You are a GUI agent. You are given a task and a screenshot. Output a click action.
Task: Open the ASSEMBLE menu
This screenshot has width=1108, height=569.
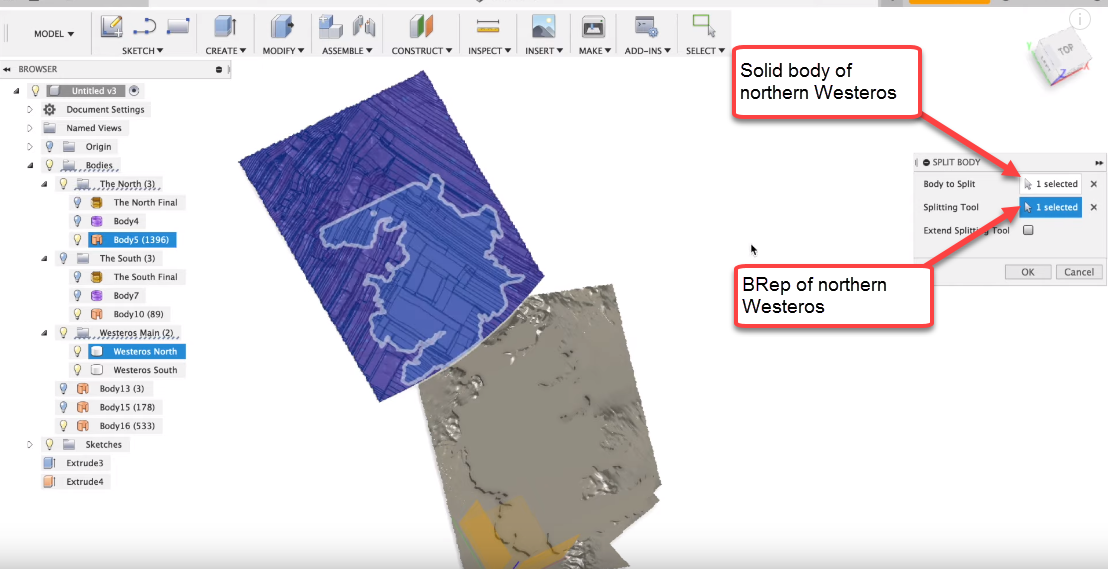click(x=347, y=51)
